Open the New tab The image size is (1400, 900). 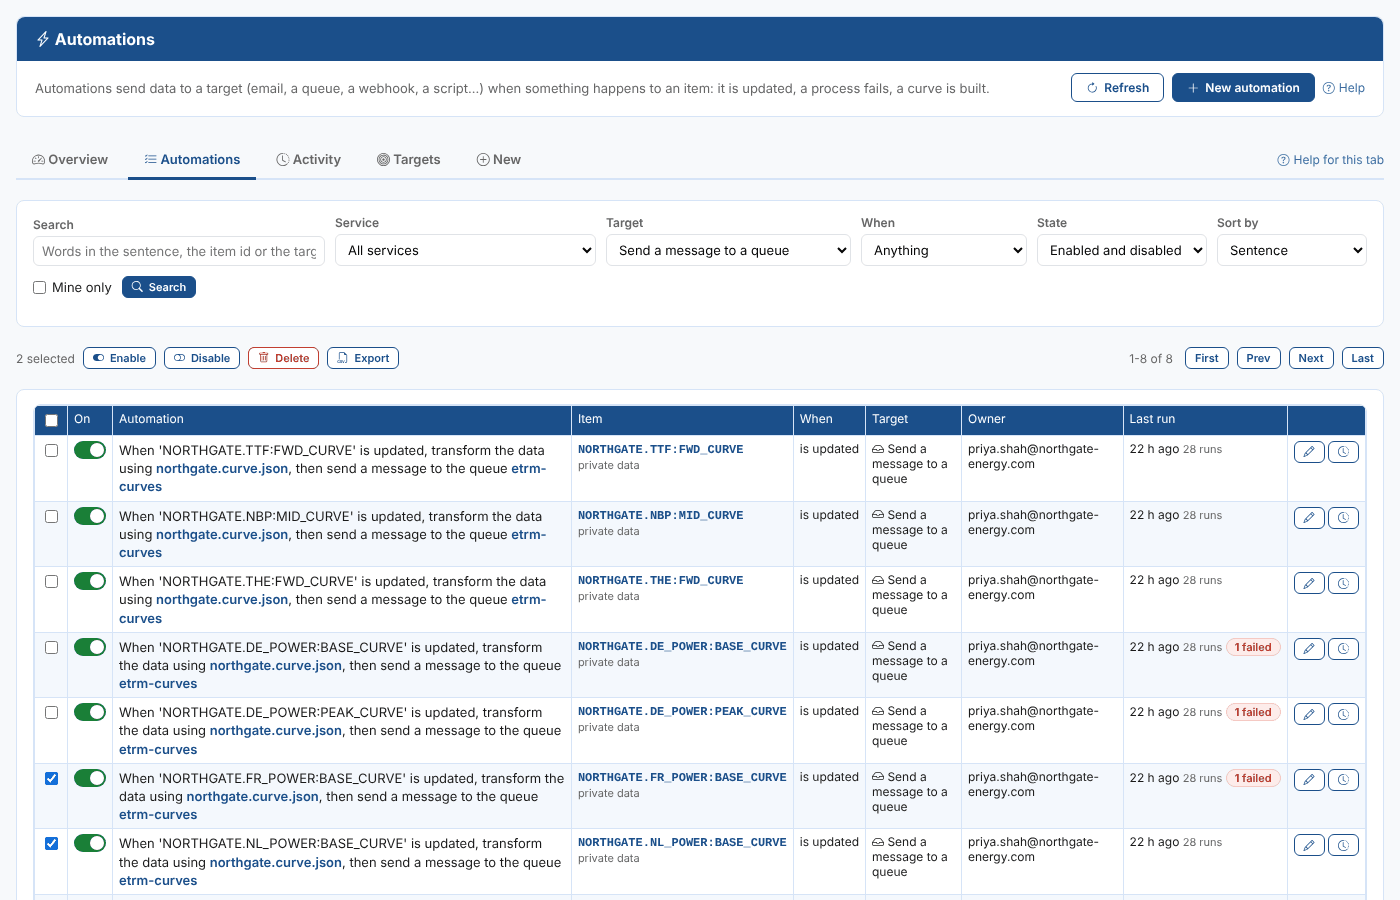pyautogui.click(x=498, y=160)
